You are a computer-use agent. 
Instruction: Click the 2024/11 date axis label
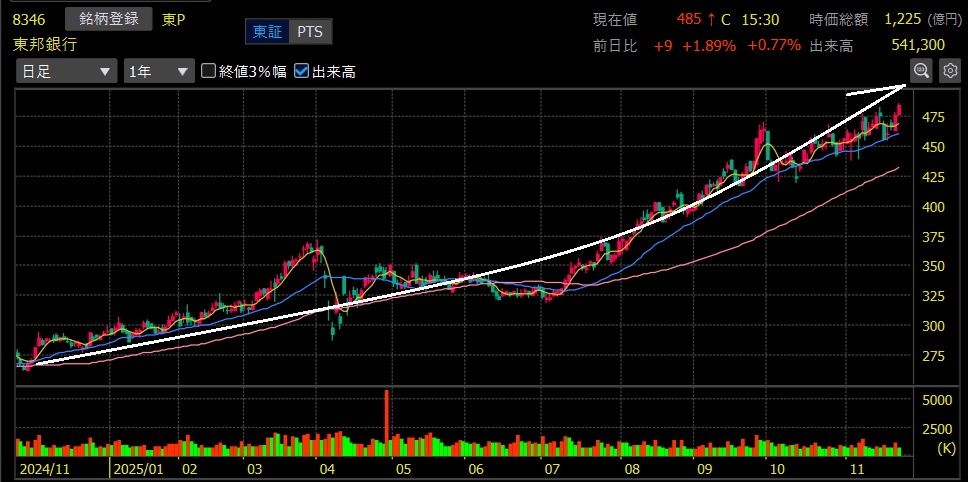[42, 468]
